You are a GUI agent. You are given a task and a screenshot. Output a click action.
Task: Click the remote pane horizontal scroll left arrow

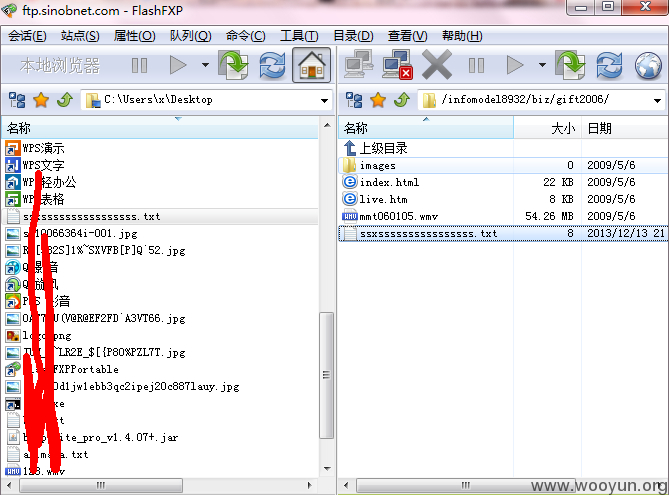point(346,485)
